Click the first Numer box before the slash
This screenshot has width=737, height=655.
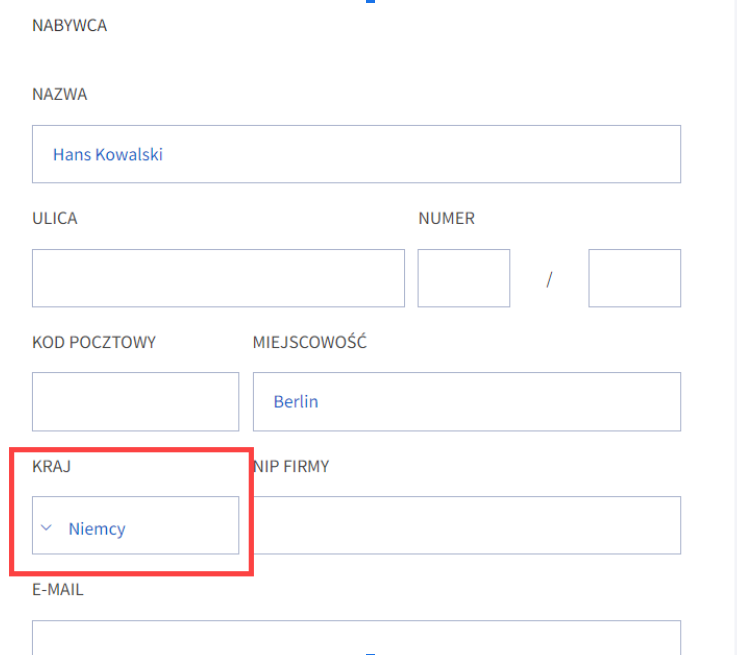[x=463, y=278]
